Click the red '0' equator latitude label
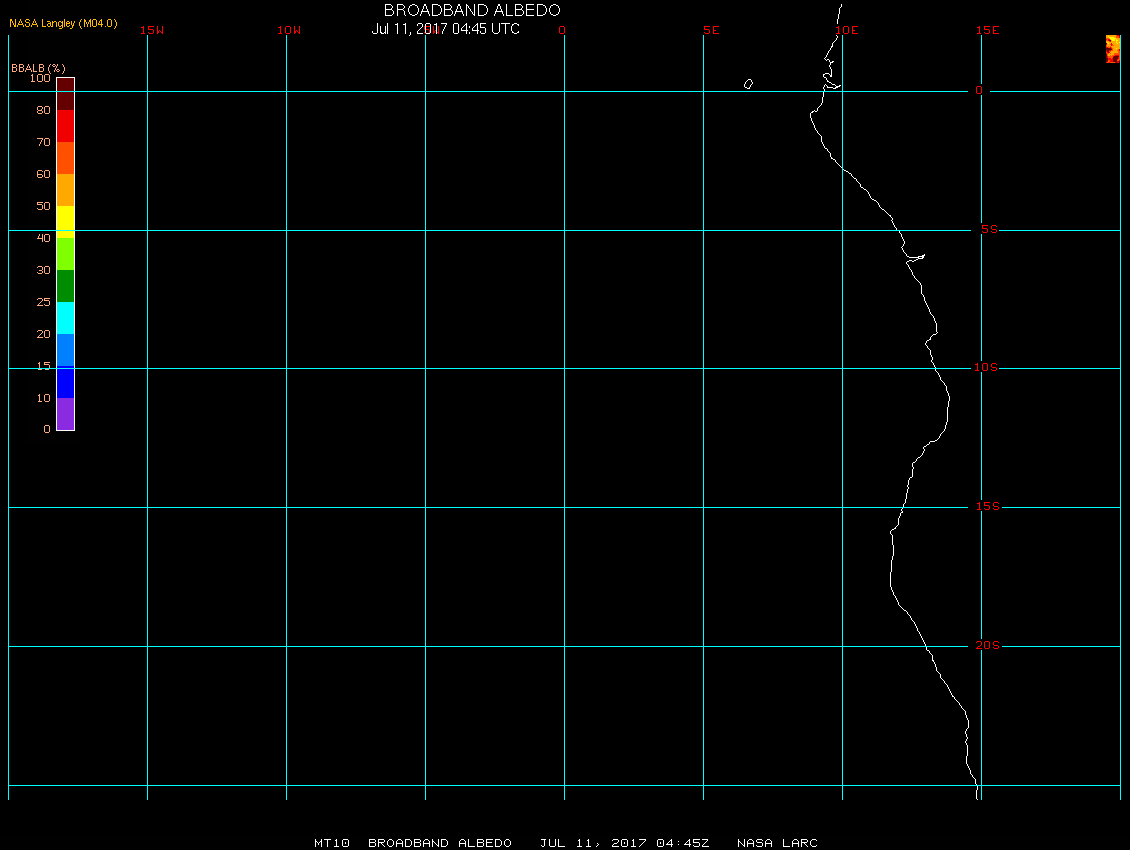Image resolution: width=1130 pixels, height=850 pixels. coord(979,90)
